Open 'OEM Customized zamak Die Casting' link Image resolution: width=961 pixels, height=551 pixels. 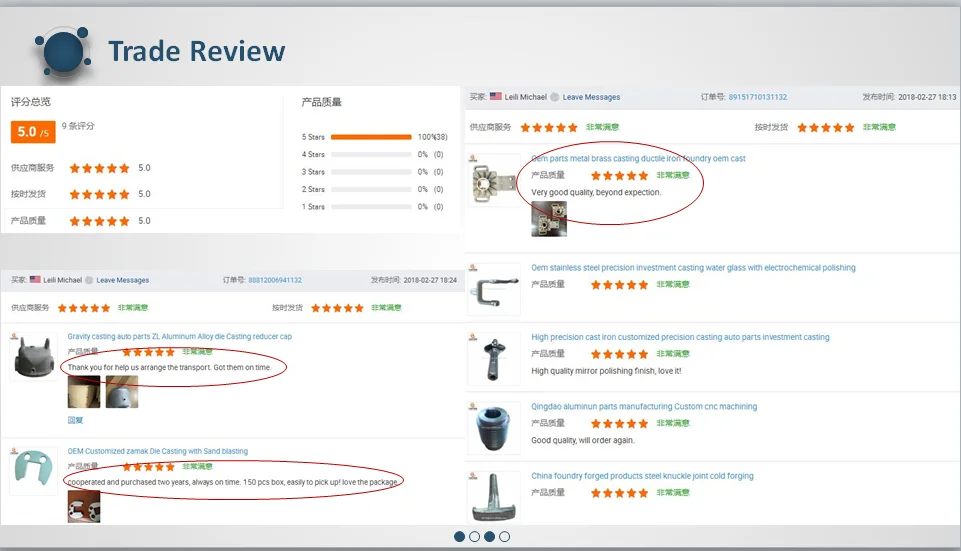(158, 451)
